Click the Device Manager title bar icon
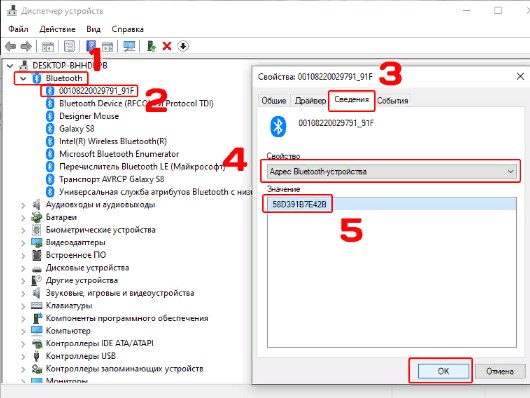 pos(11,10)
